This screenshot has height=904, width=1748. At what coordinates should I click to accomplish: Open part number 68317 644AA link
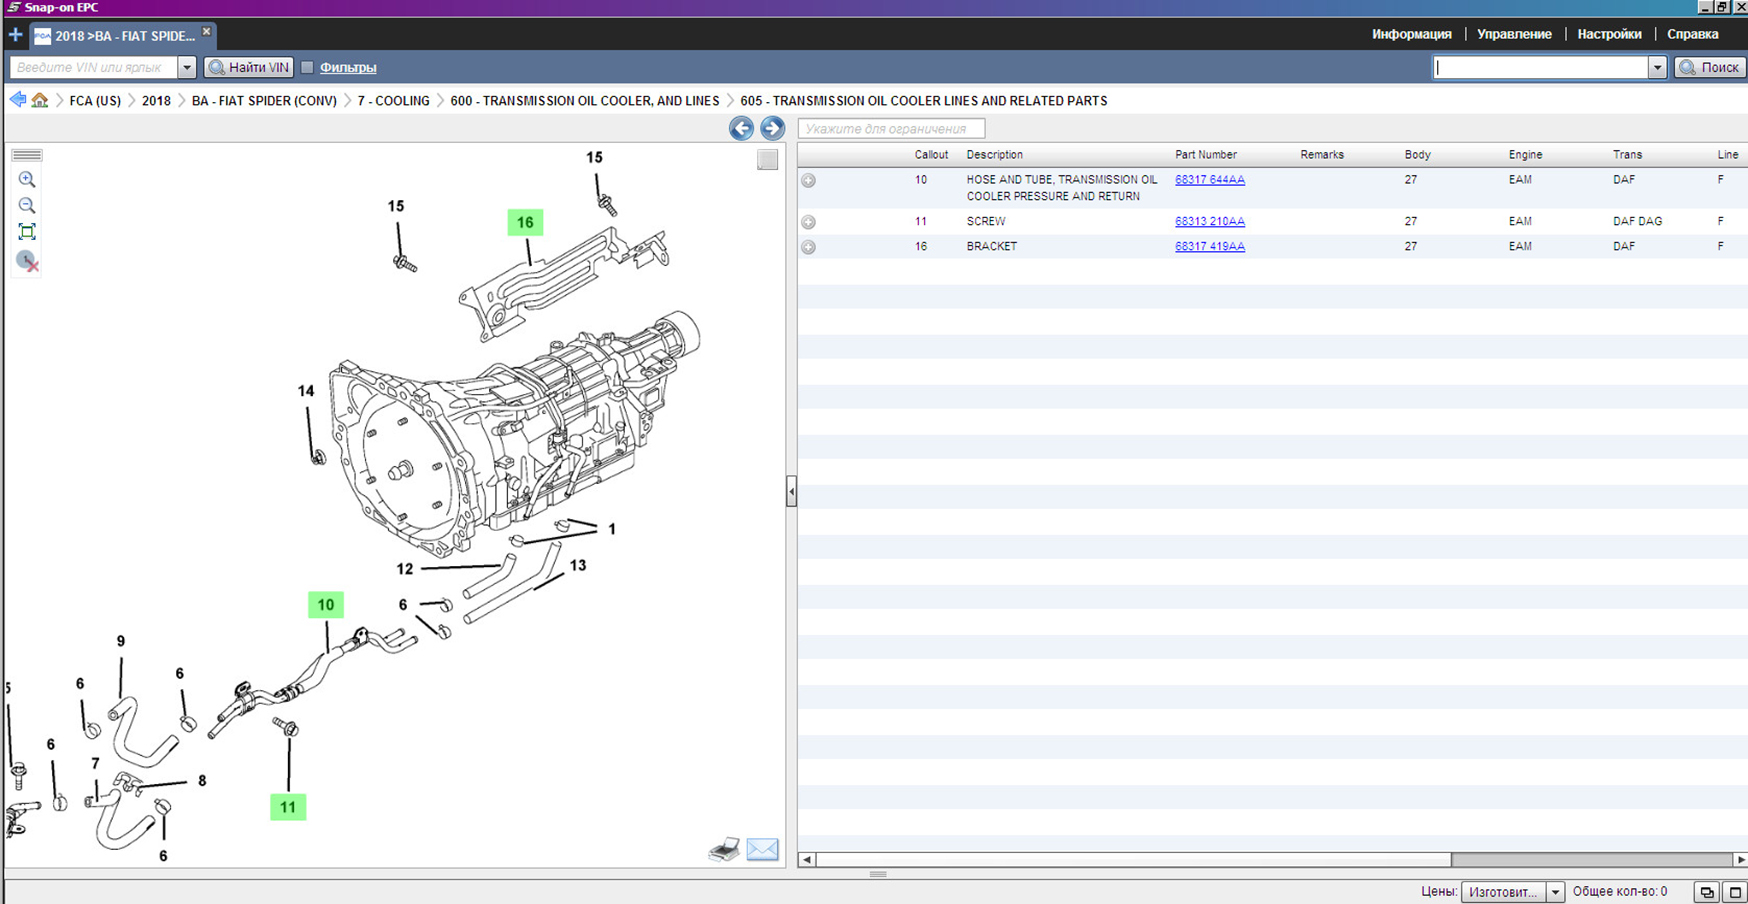[x=1209, y=180]
